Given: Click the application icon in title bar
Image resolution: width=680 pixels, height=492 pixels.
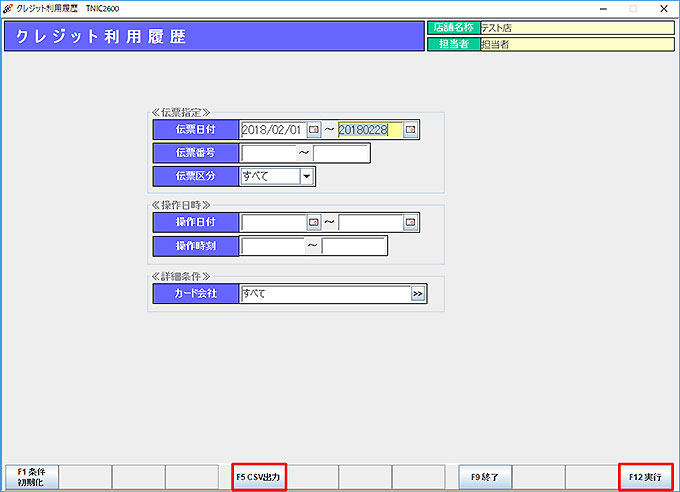Looking at the screenshot, I should coord(8,9).
